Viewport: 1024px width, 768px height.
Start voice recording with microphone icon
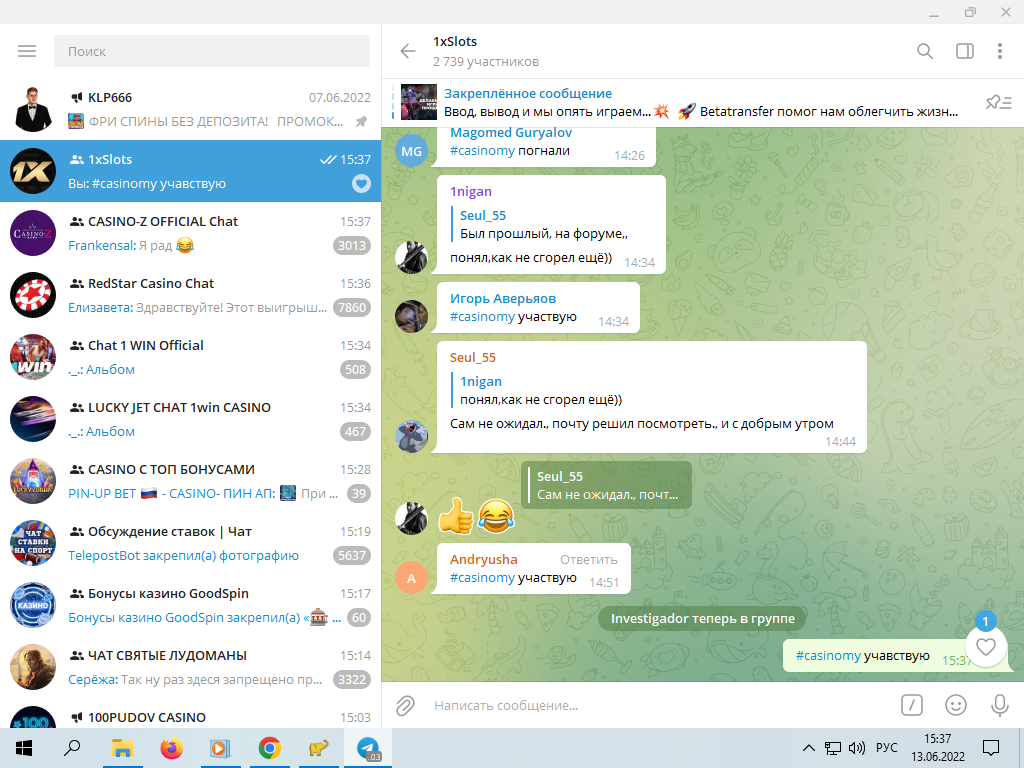999,705
